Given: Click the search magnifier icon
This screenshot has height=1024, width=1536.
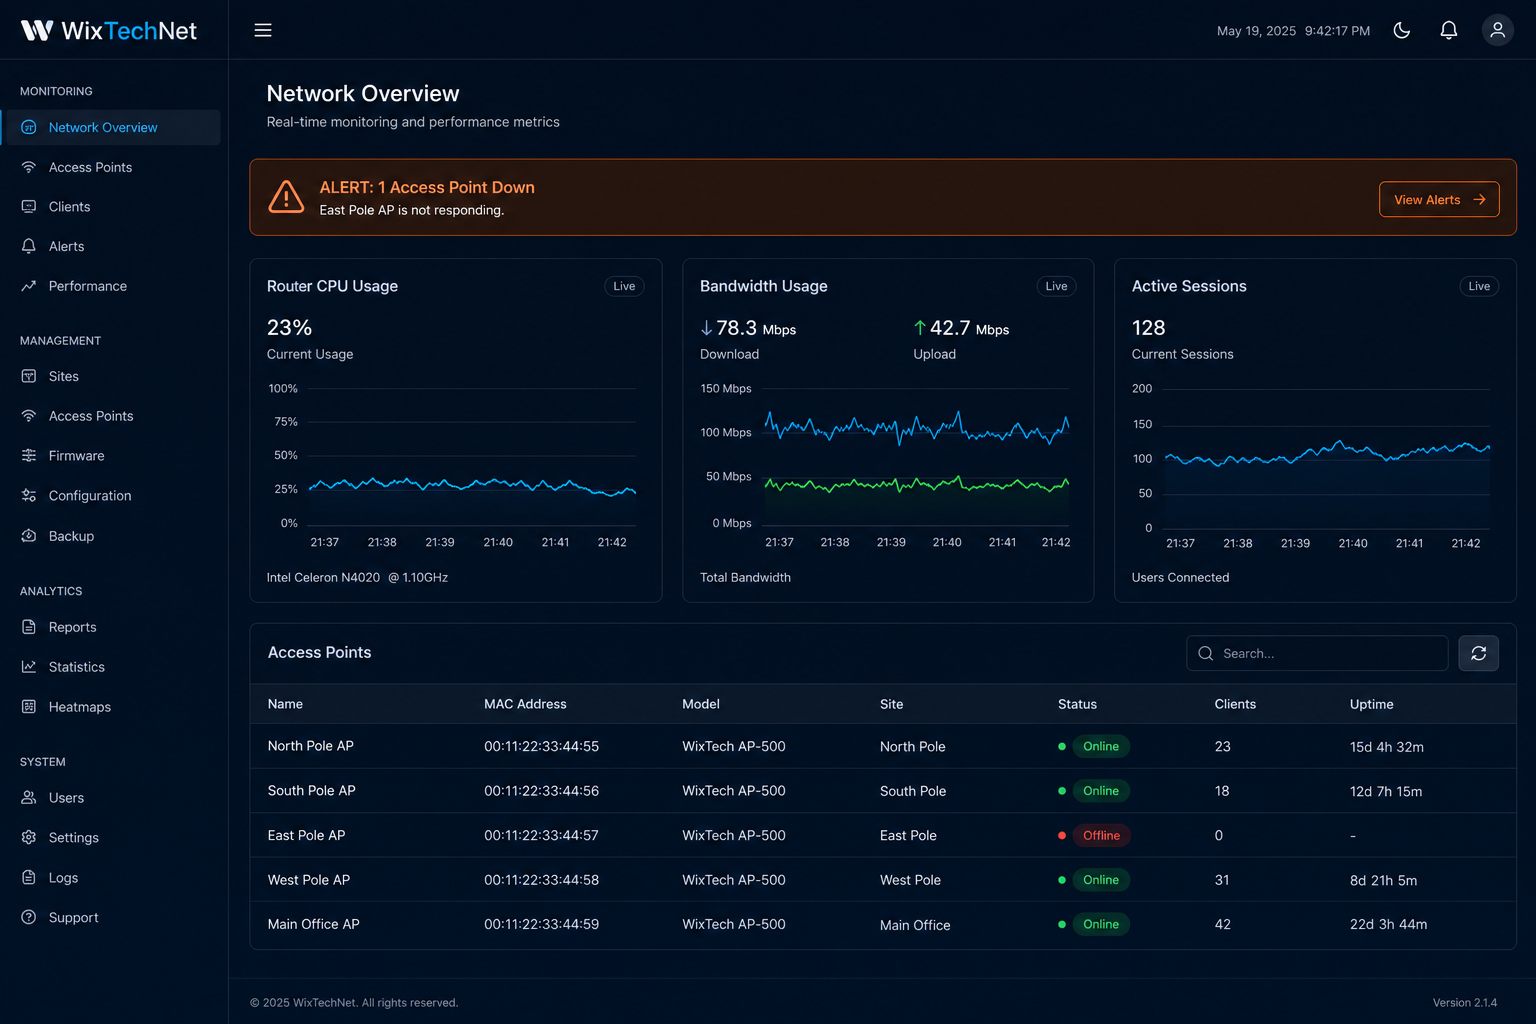Looking at the screenshot, I should pyautogui.click(x=1206, y=653).
